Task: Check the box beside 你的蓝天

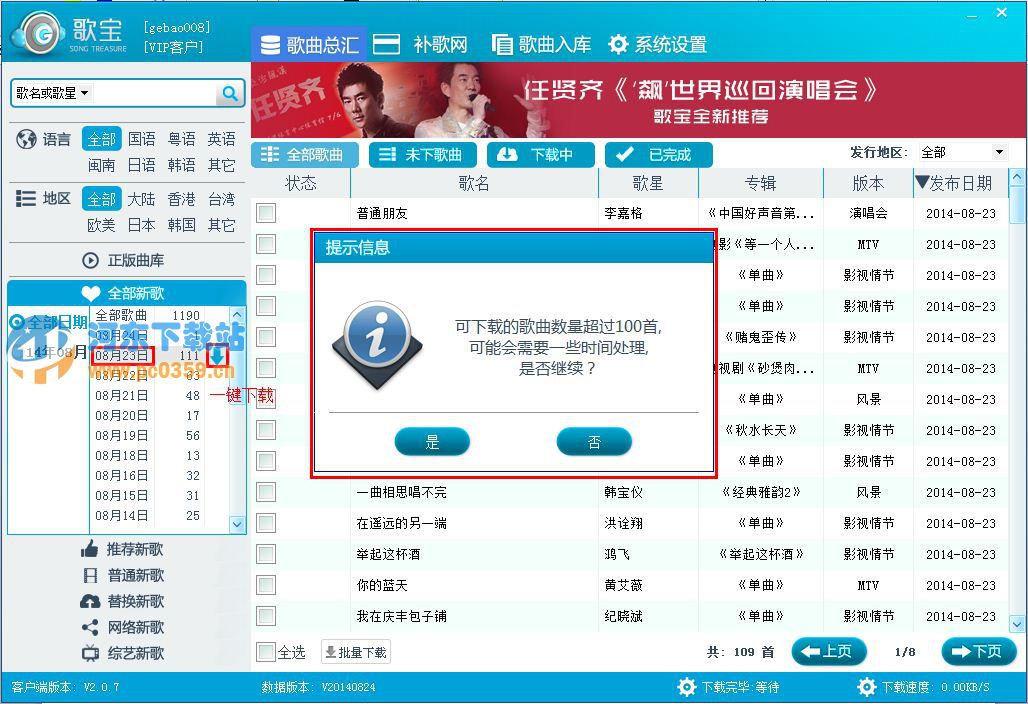Action: 265,585
